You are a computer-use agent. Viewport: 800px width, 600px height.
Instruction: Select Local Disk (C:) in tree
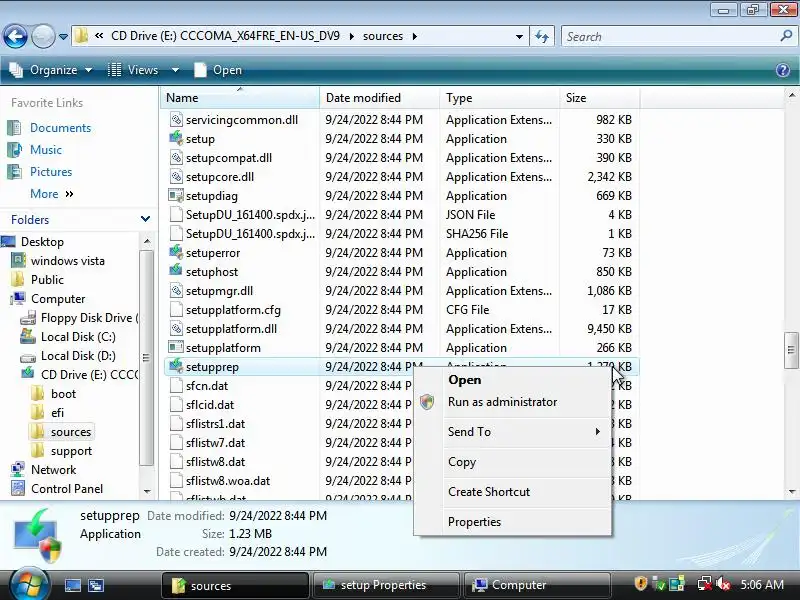78,337
